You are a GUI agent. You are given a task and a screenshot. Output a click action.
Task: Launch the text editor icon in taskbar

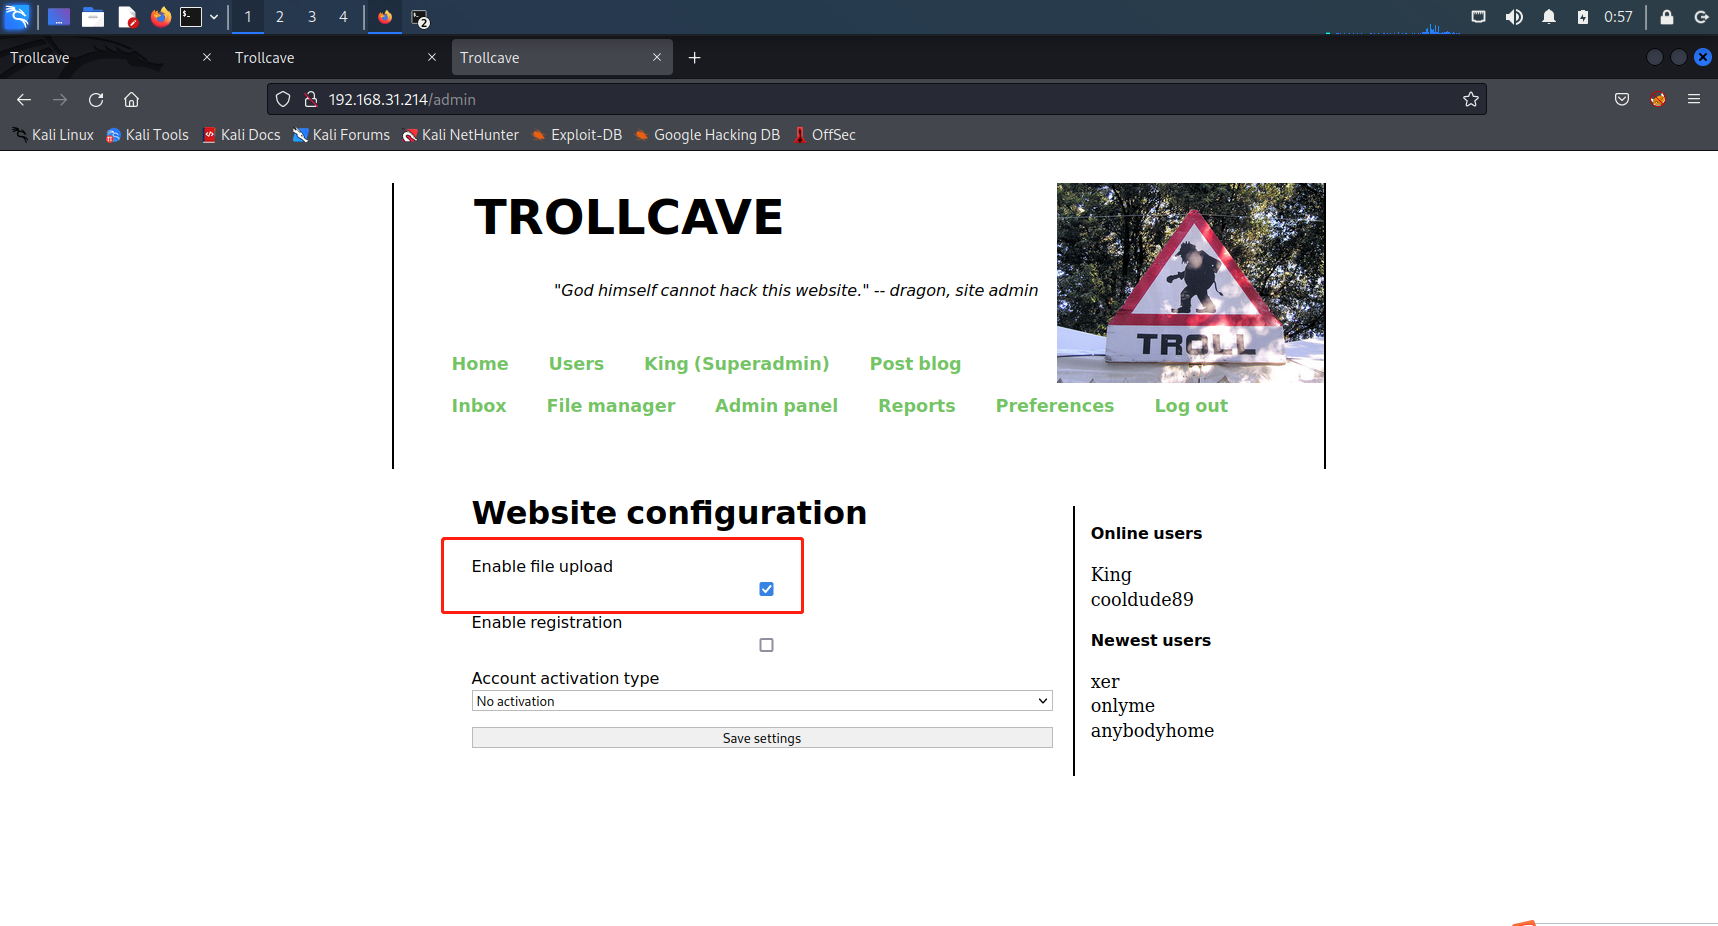pos(127,17)
